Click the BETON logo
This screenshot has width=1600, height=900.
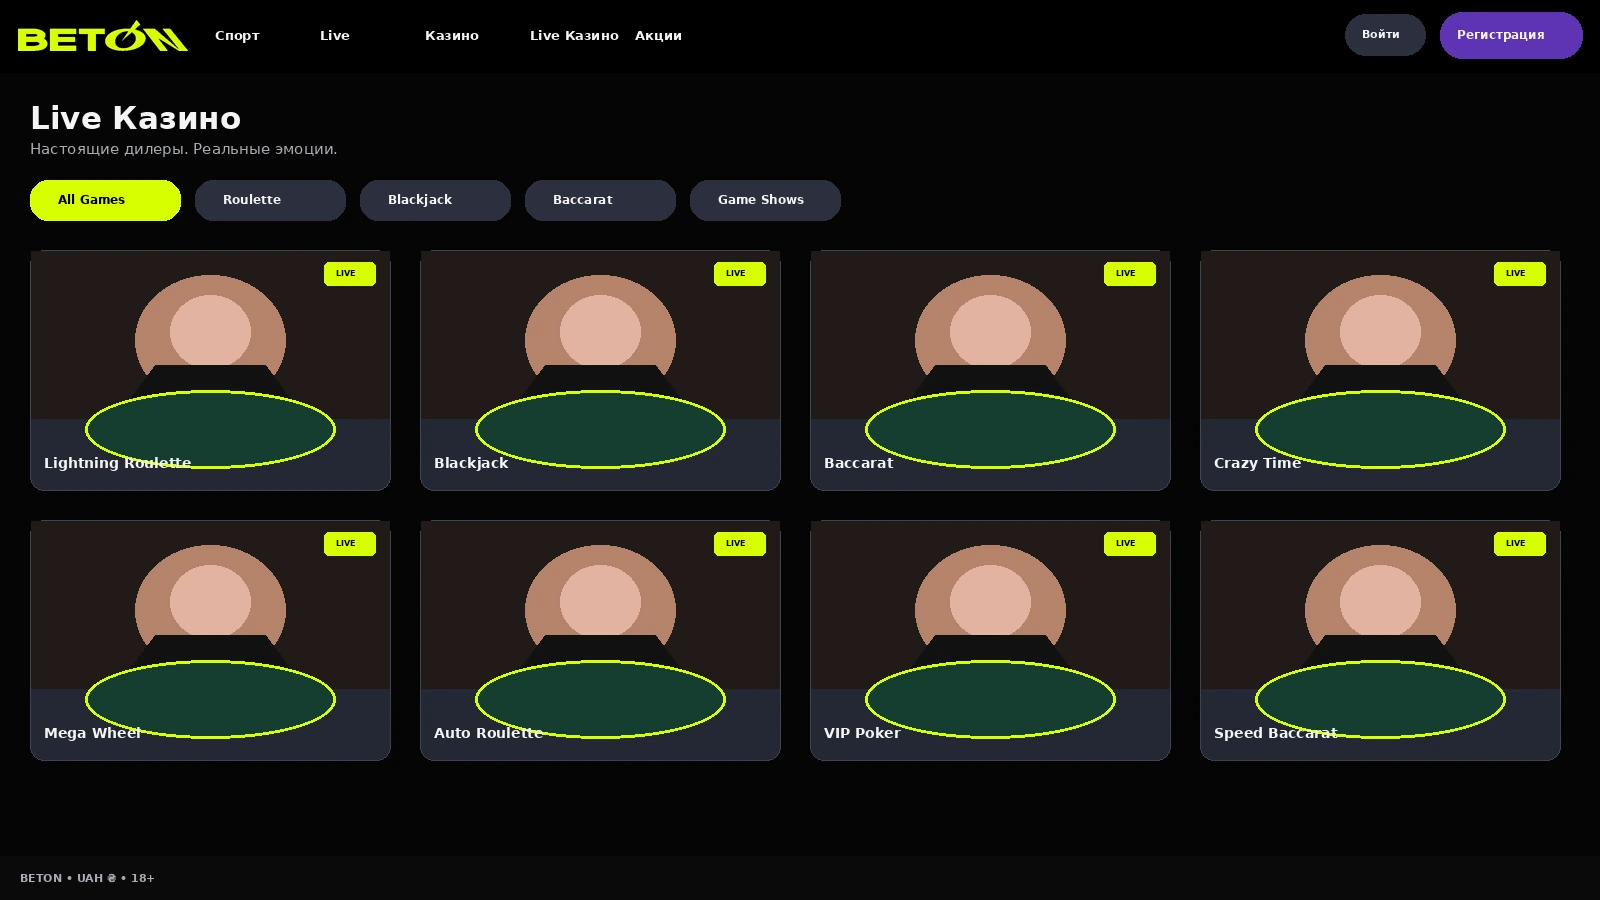103,36
